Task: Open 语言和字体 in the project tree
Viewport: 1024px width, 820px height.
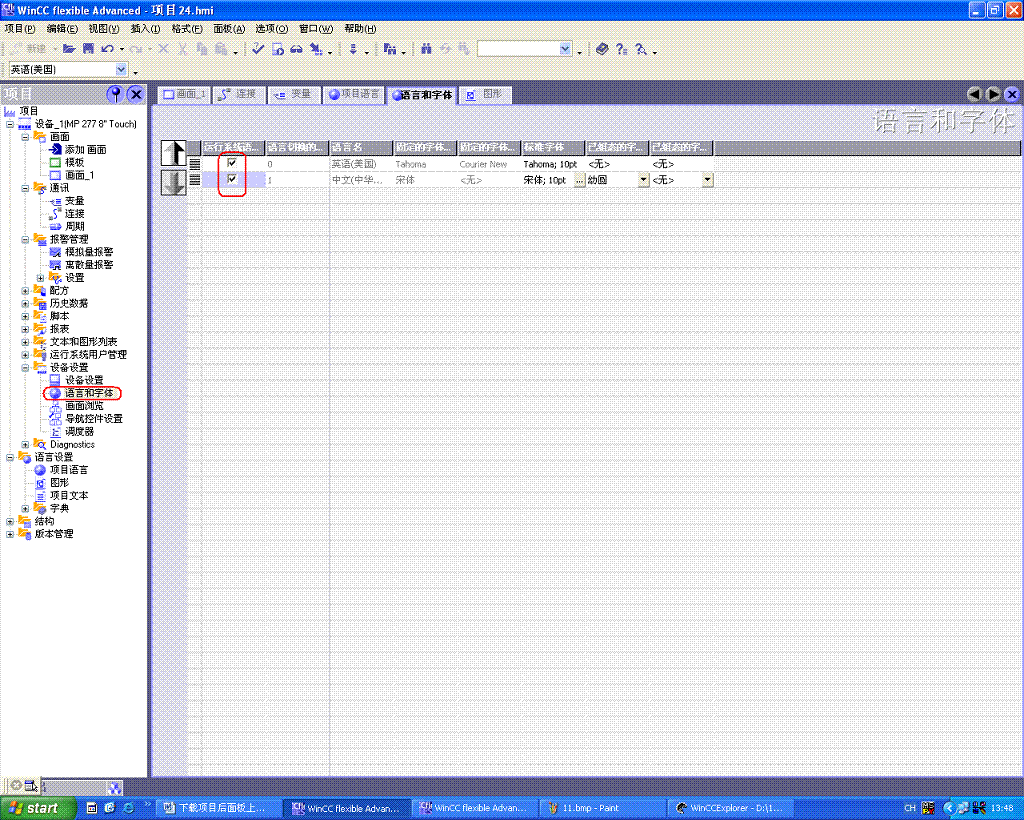Action: 89,393
